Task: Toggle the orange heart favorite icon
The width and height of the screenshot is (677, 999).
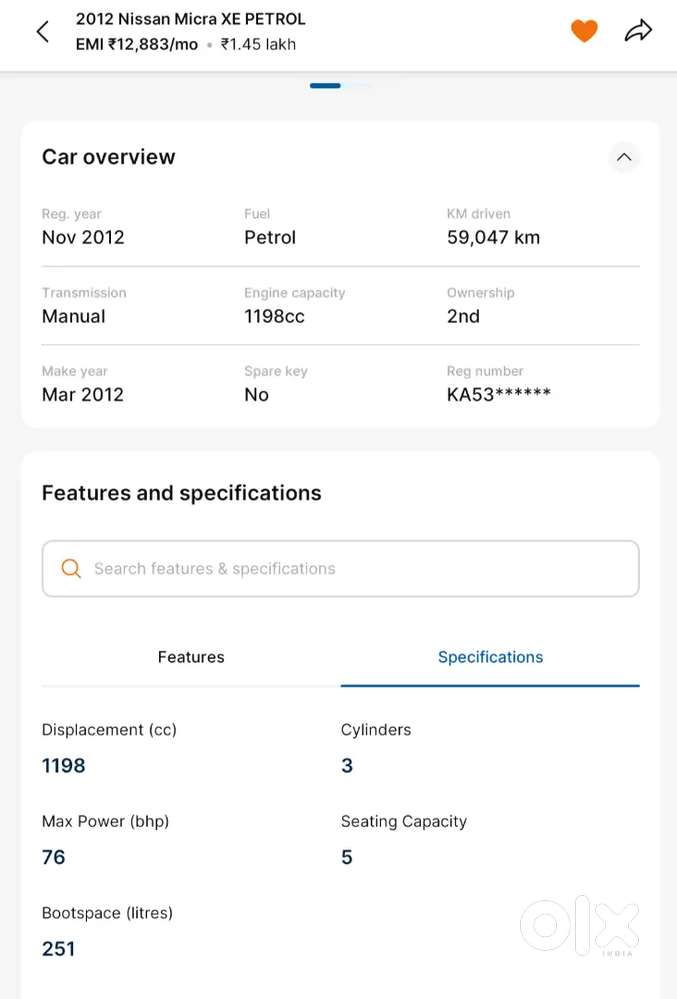Action: coord(583,31)
